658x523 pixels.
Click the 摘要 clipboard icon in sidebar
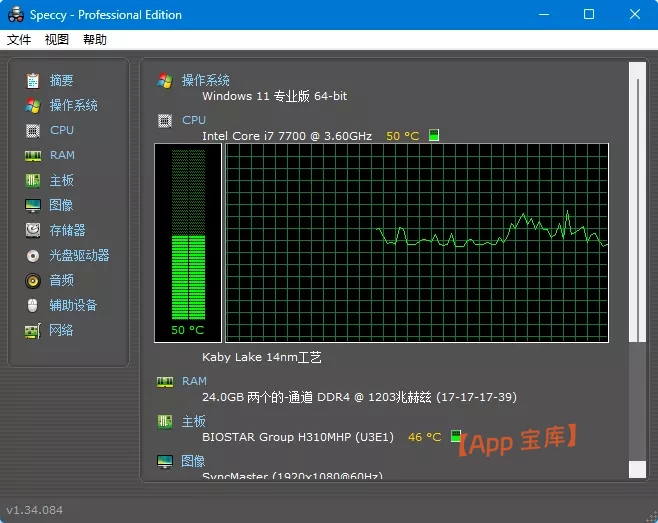(x=33, y=81)
